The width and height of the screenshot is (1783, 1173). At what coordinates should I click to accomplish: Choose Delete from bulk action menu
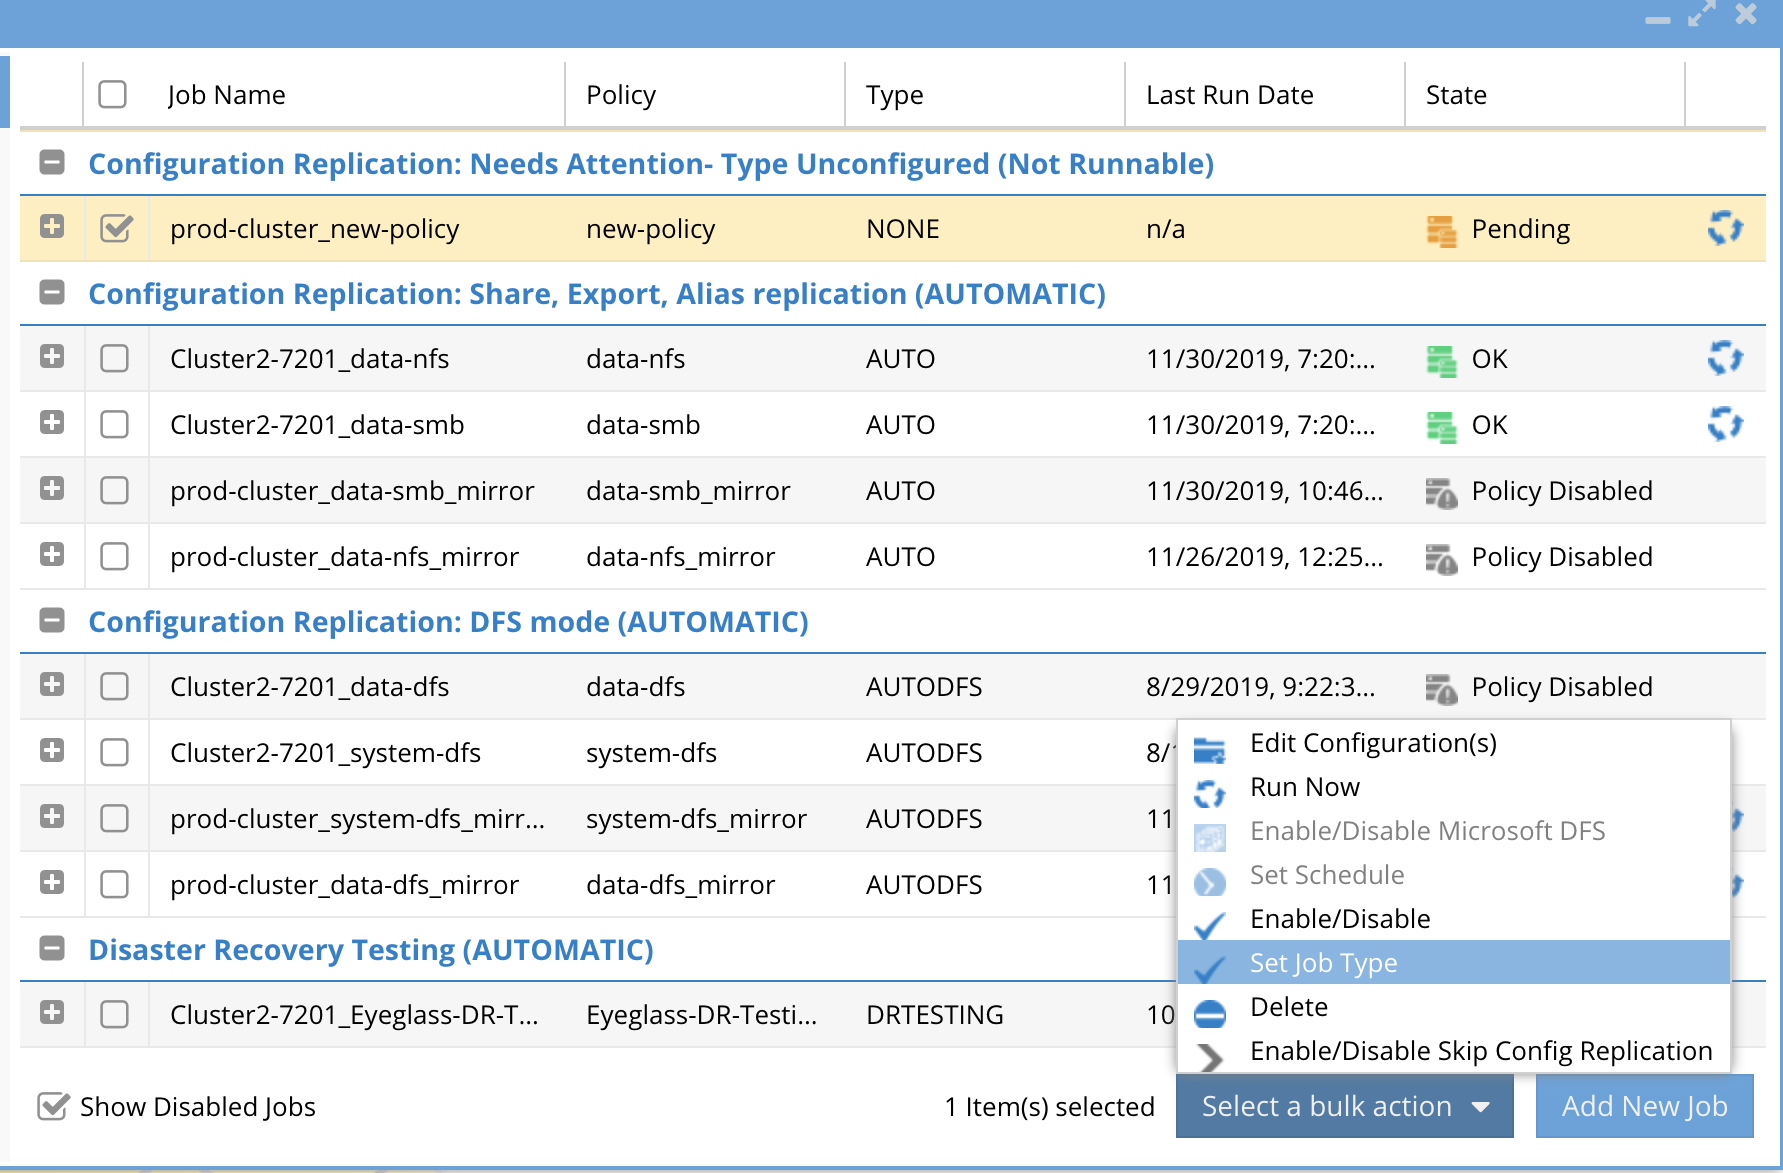[x=1453, y=1007]
